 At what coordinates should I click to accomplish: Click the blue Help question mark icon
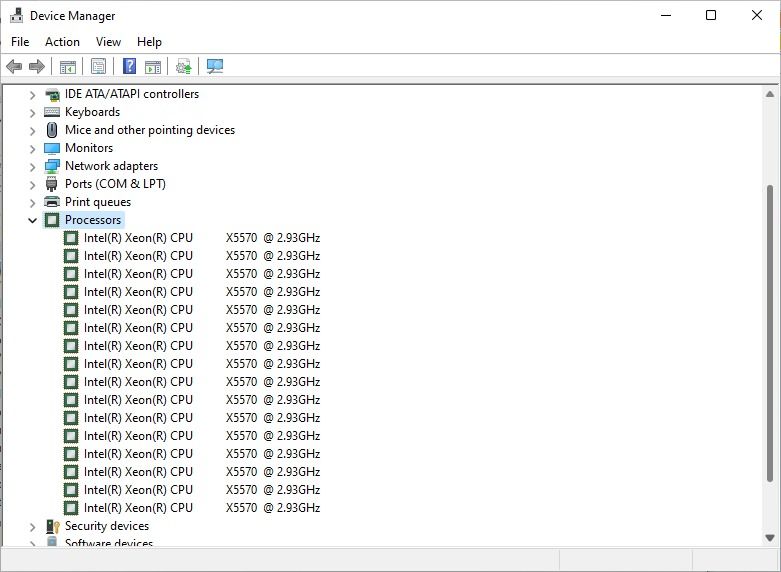click(129, 67)
